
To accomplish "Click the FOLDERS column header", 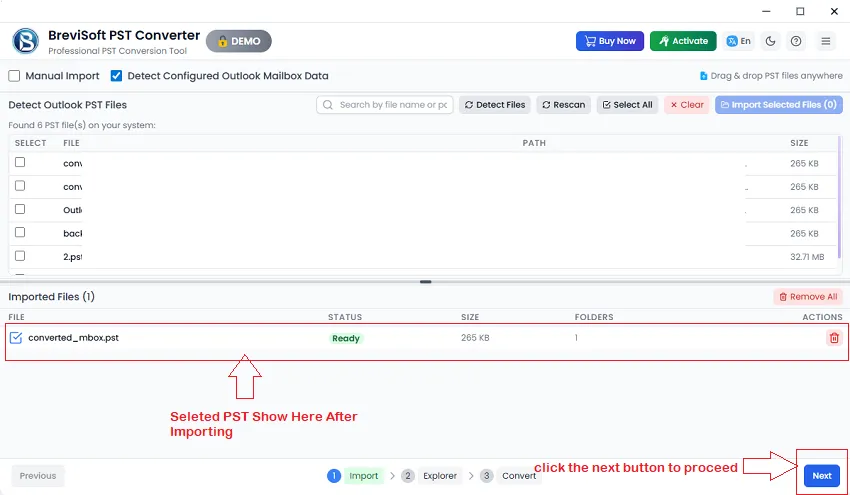I will tap(594, 317).
